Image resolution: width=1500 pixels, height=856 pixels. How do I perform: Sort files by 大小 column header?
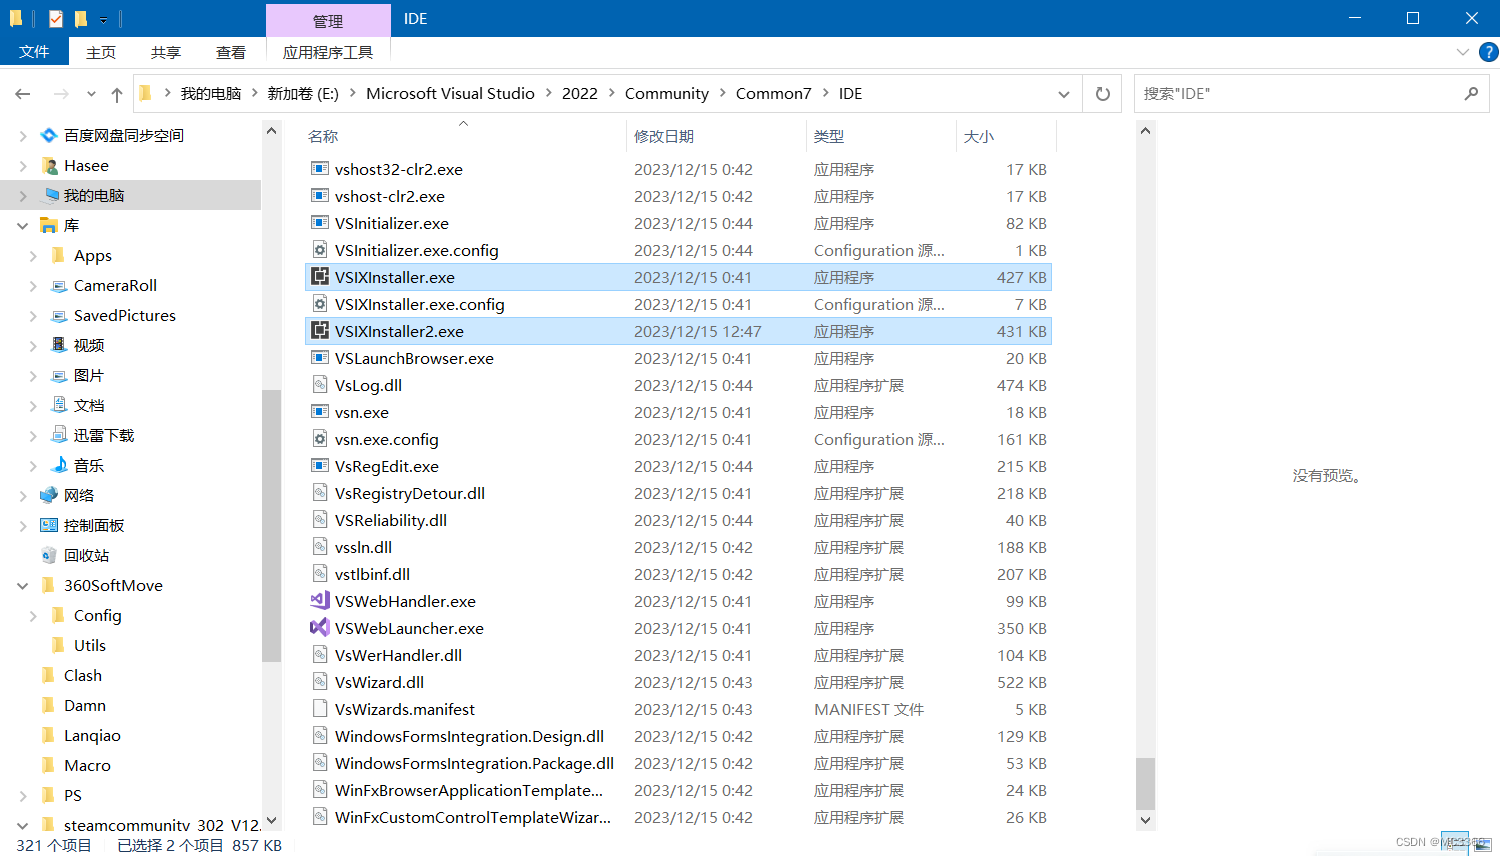(x=979, y=136)
